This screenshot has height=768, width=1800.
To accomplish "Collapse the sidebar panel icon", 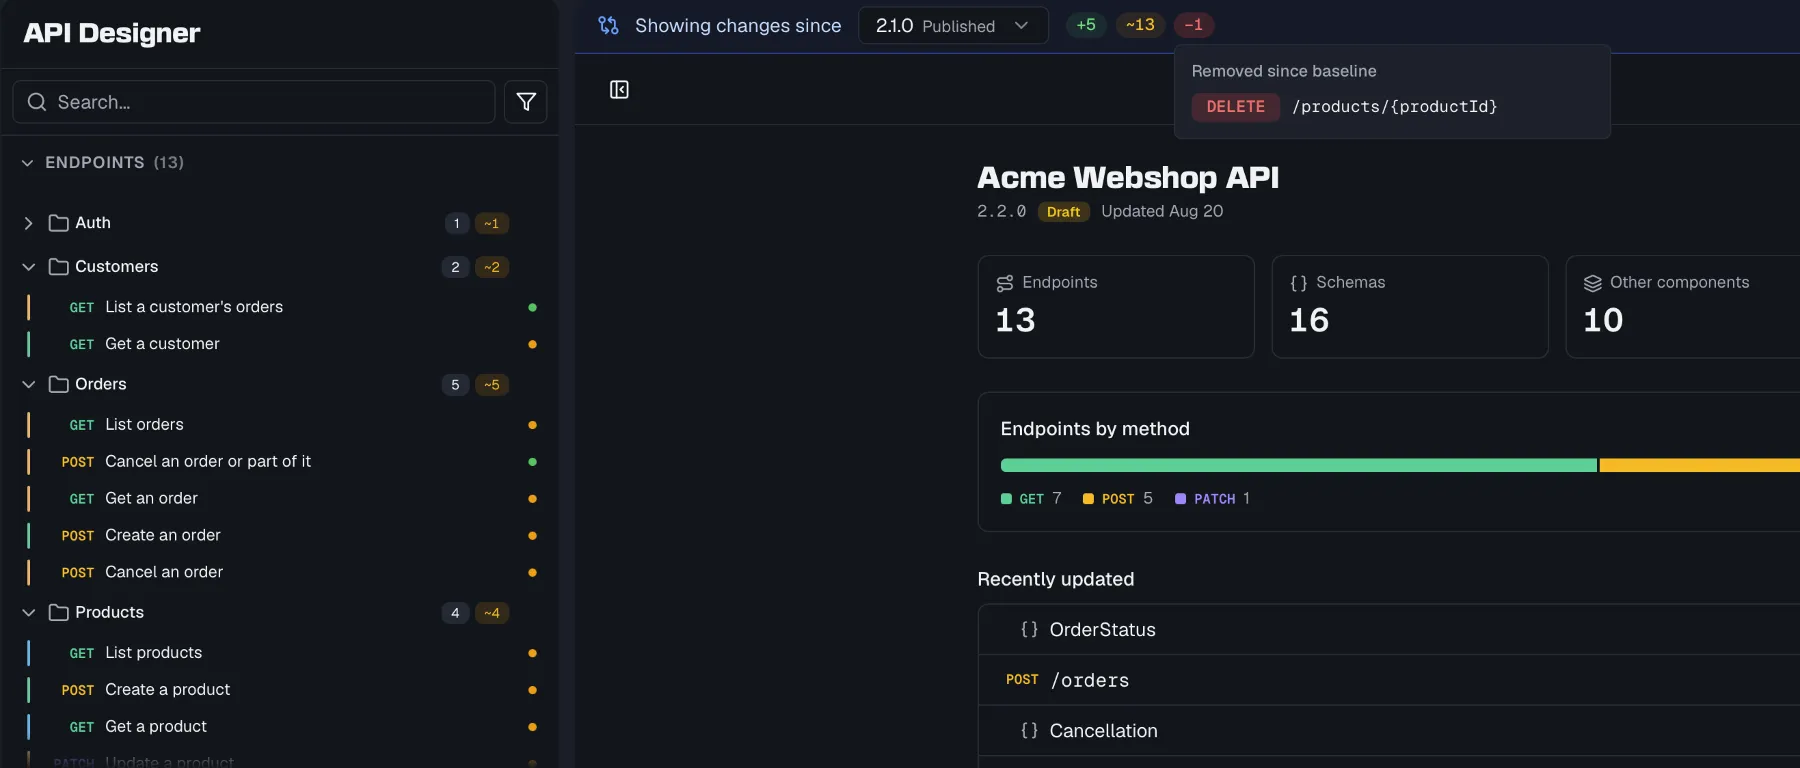I will pos(619,90).
